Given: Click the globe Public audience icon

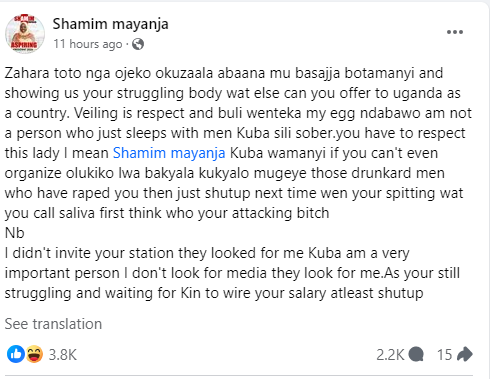Looking at the screenshot, I should 138,44.
